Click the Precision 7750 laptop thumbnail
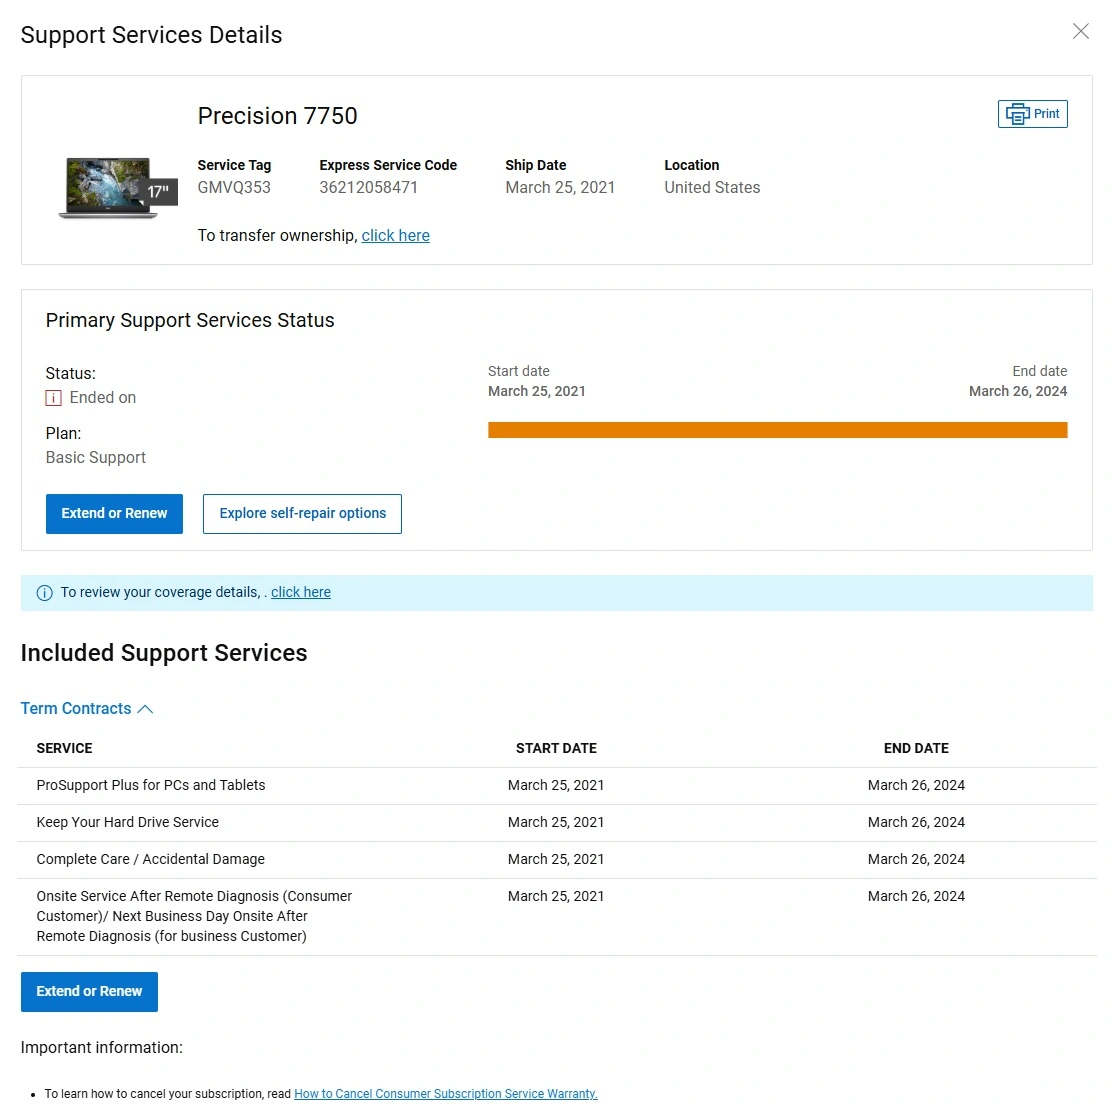1113x1113 pixels. pos(117,188)
